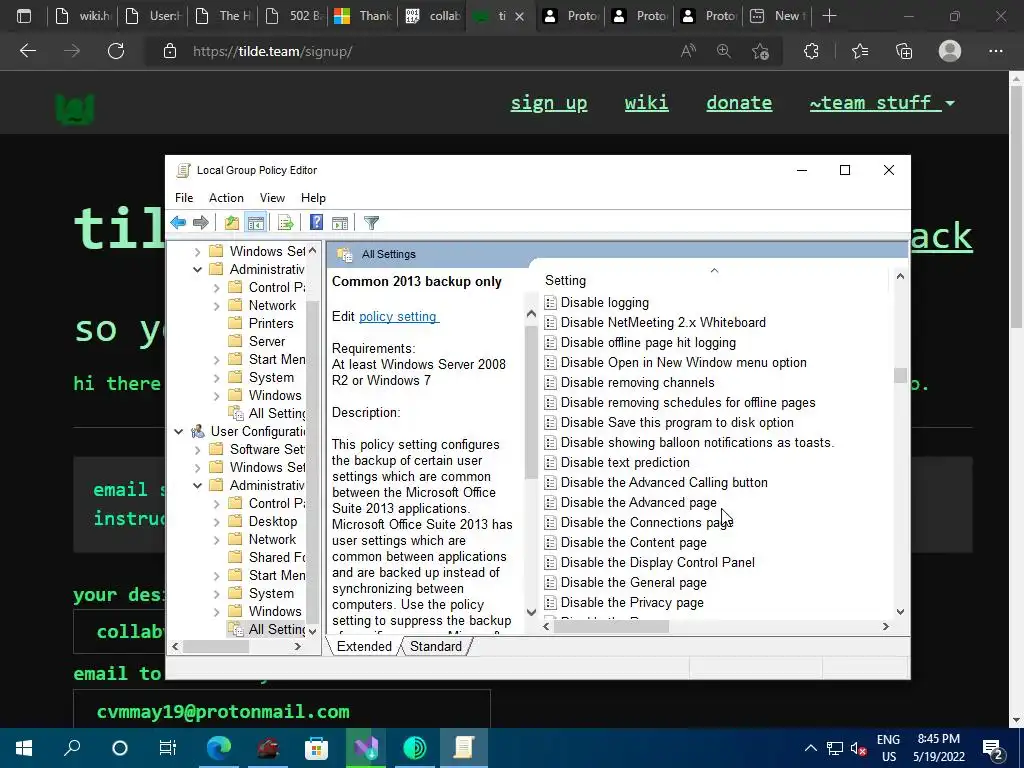Open the ~team stuff dropdown on webpage

882,103
